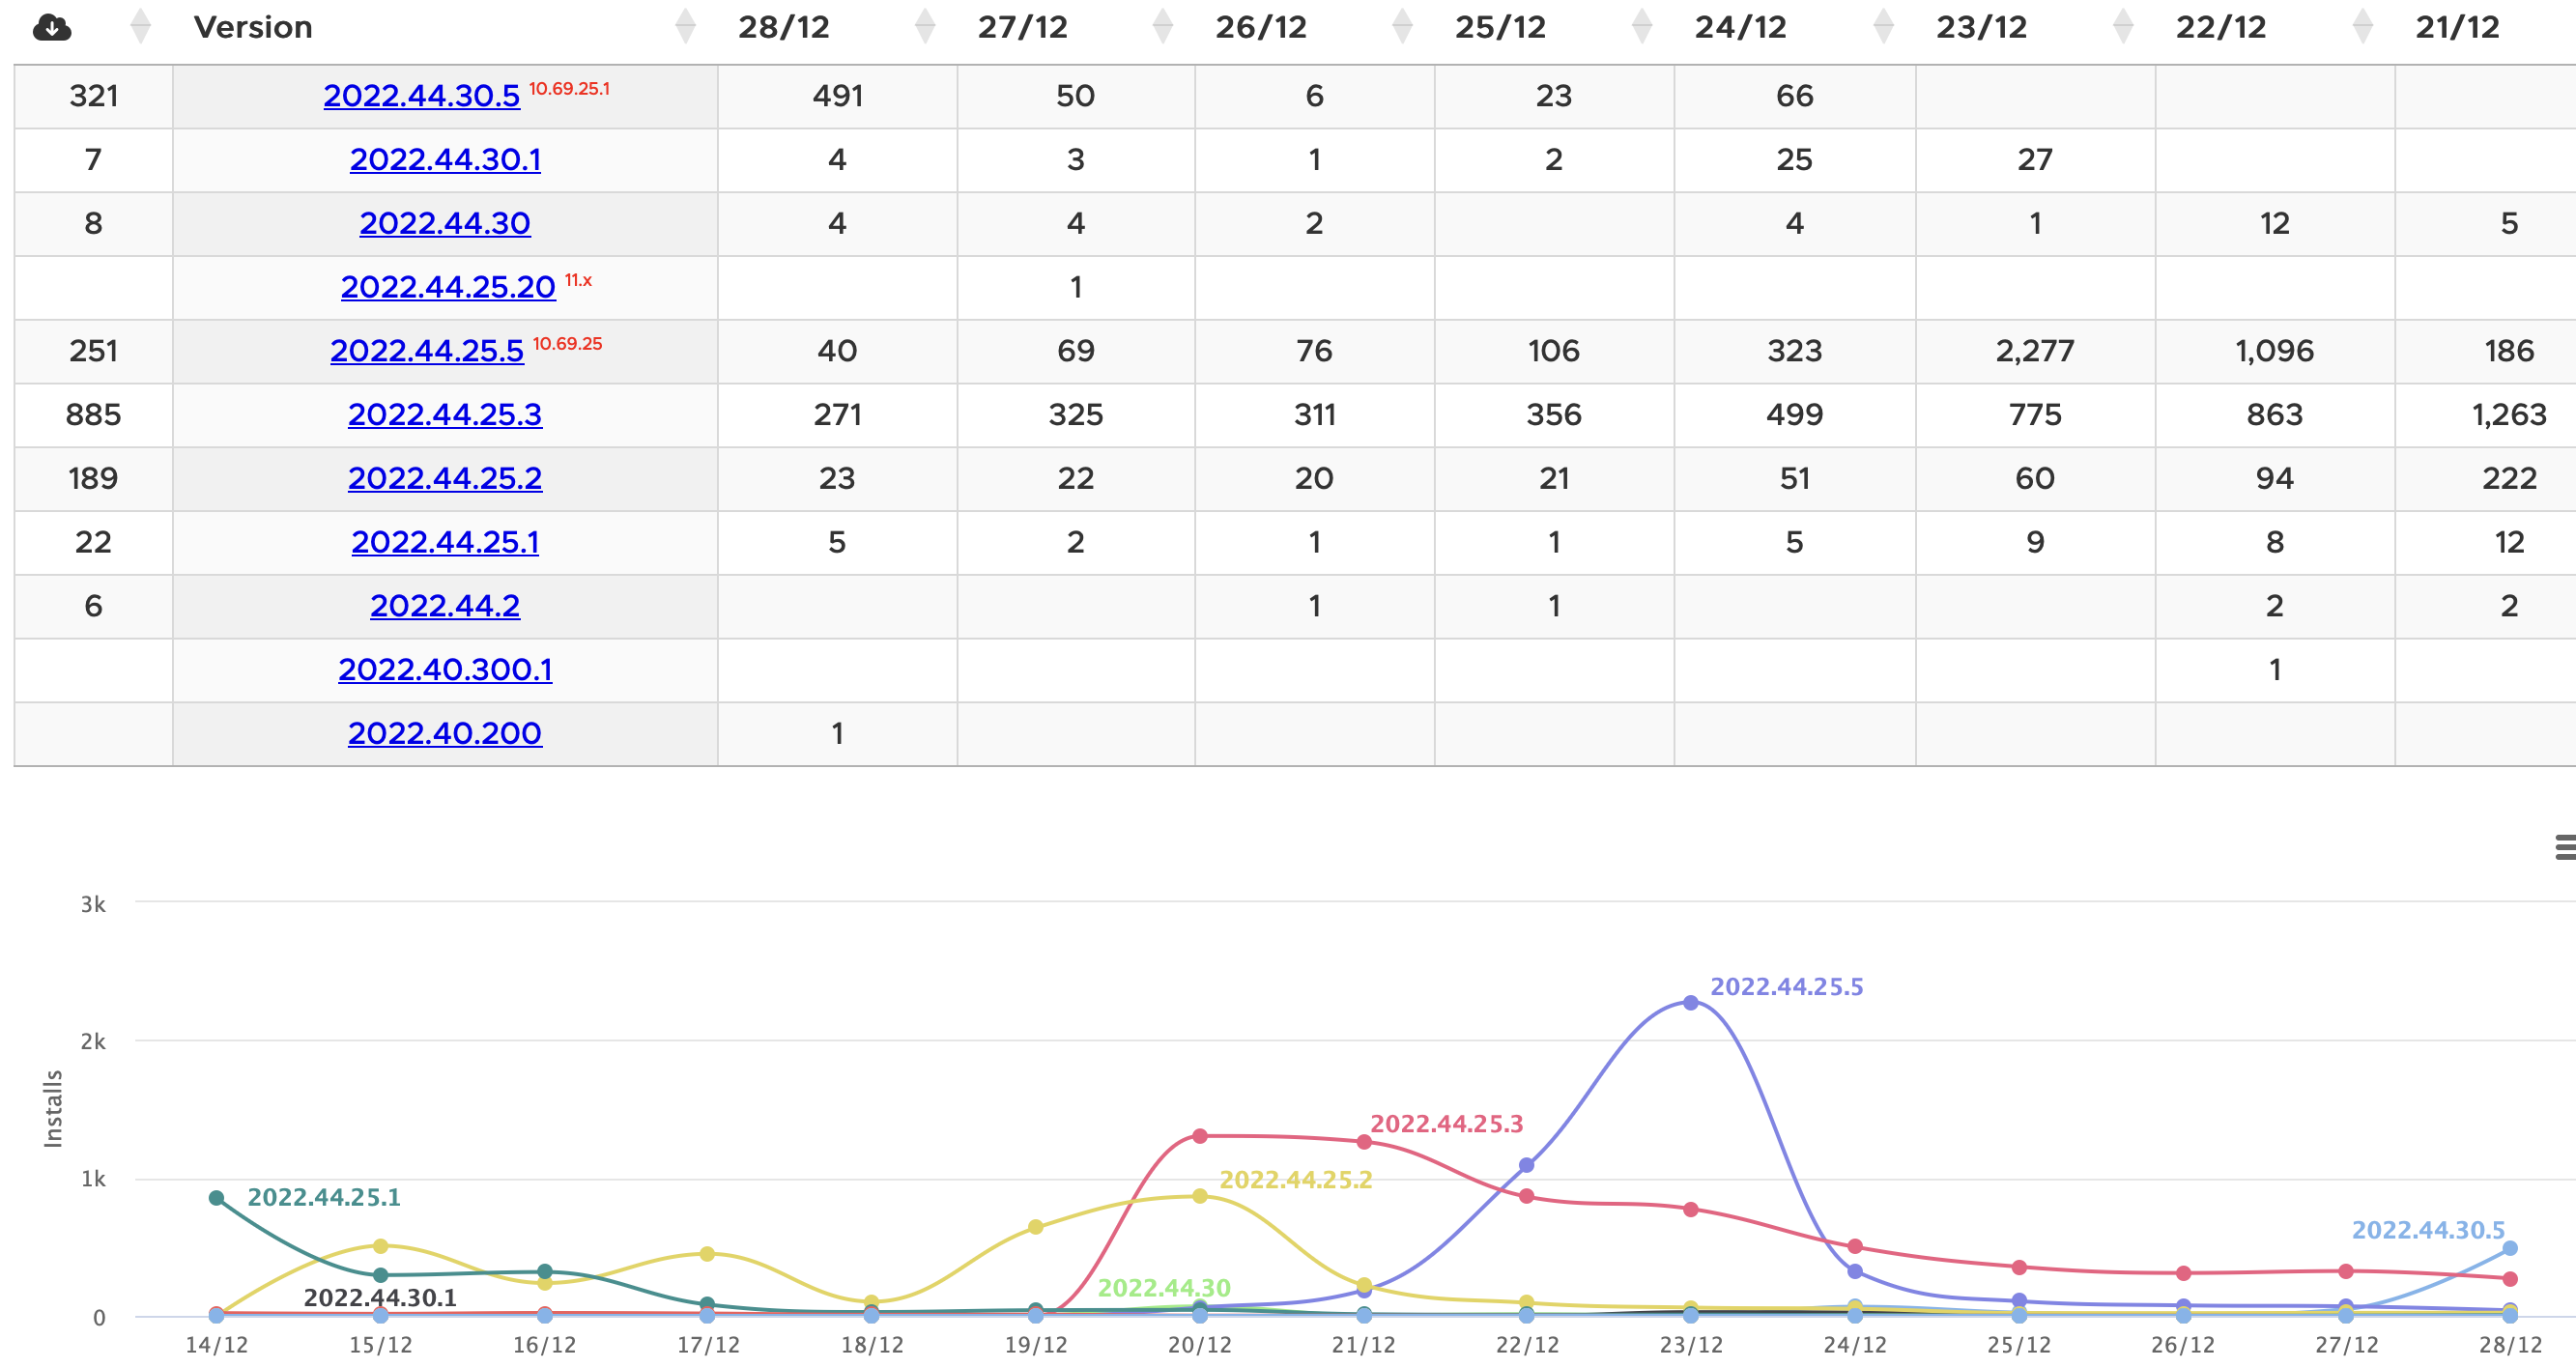Sort the 27/12 column using its arrows

pos(1162,27)
